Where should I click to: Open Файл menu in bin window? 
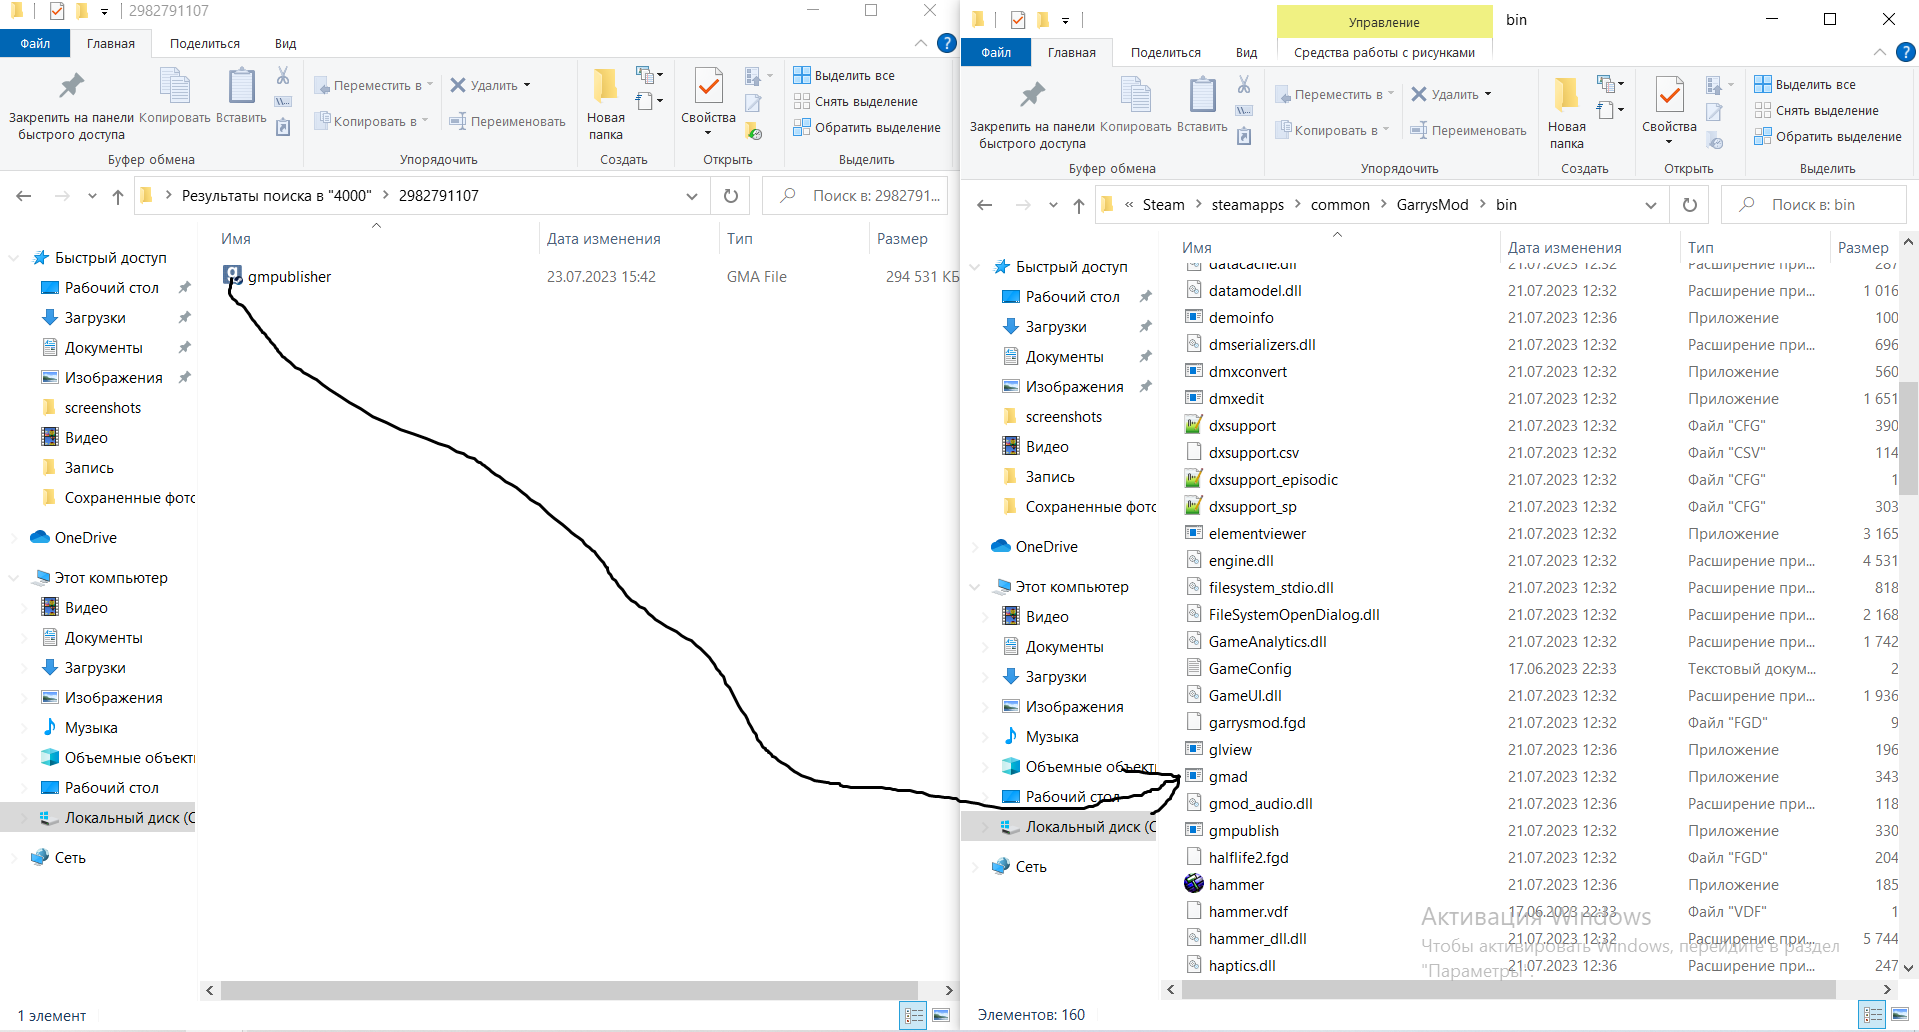pyautogui.click(x=996, y=52)
